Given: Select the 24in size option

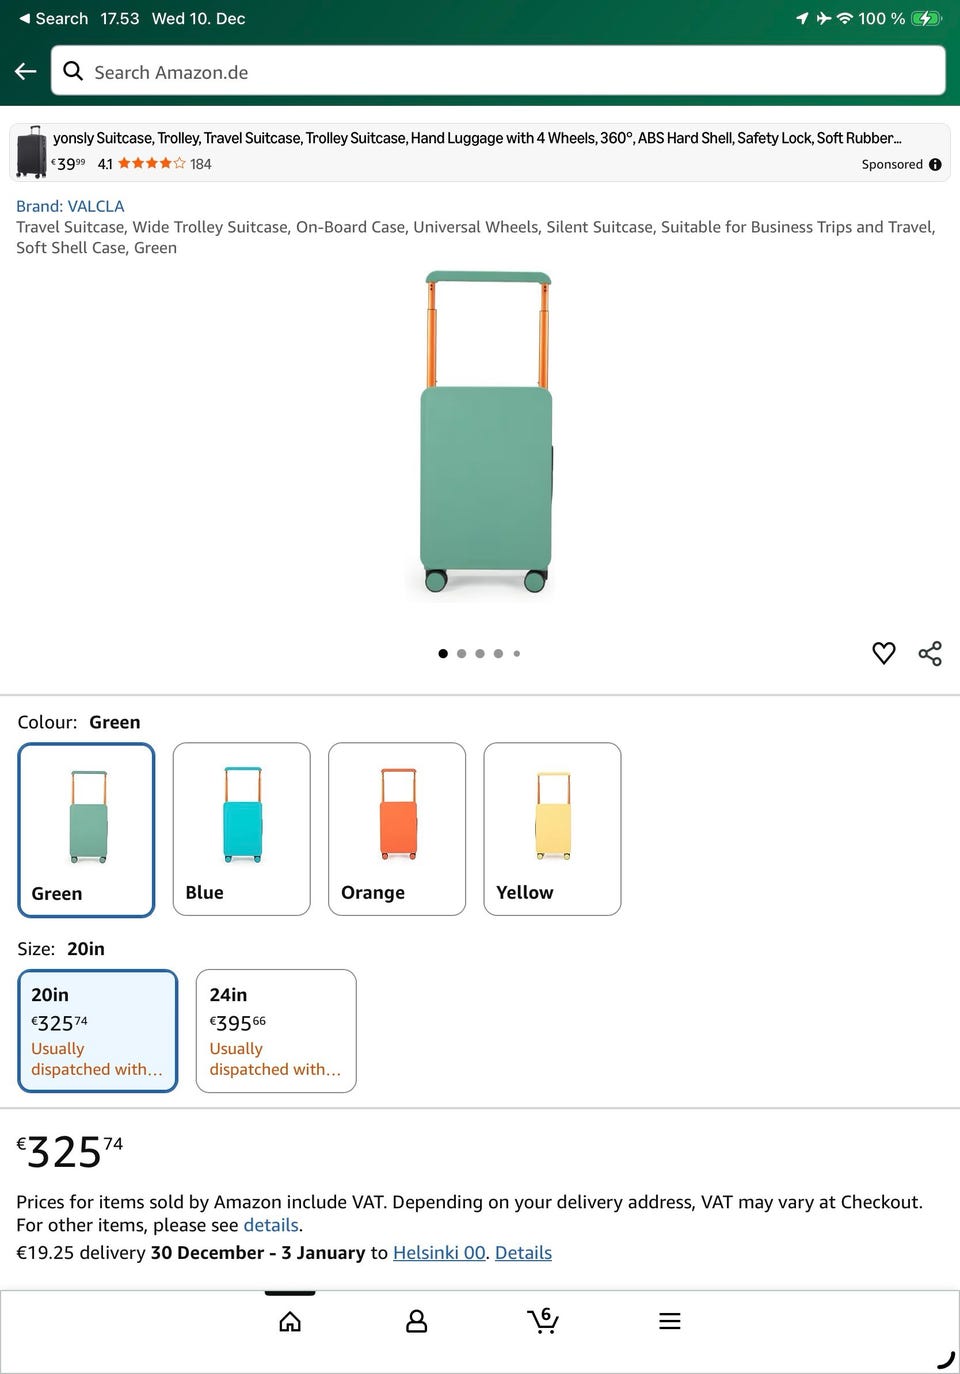Looking at the screenshot, I should tap(276, 1031).
